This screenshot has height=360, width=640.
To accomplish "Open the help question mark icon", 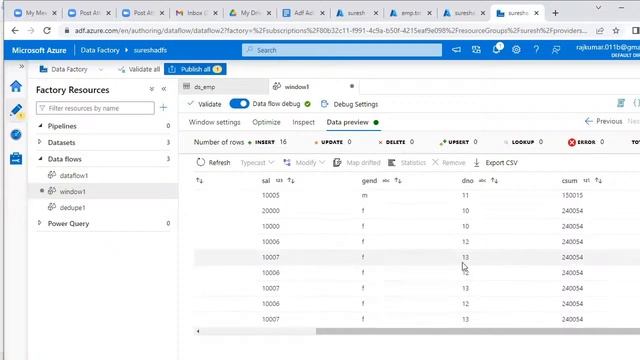I will 536,50.
